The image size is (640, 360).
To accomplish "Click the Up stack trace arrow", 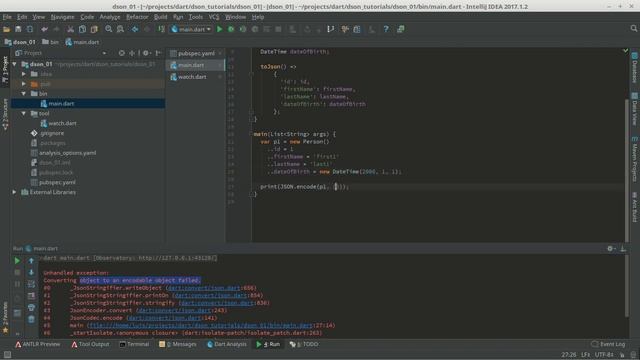I will [31, 260].
